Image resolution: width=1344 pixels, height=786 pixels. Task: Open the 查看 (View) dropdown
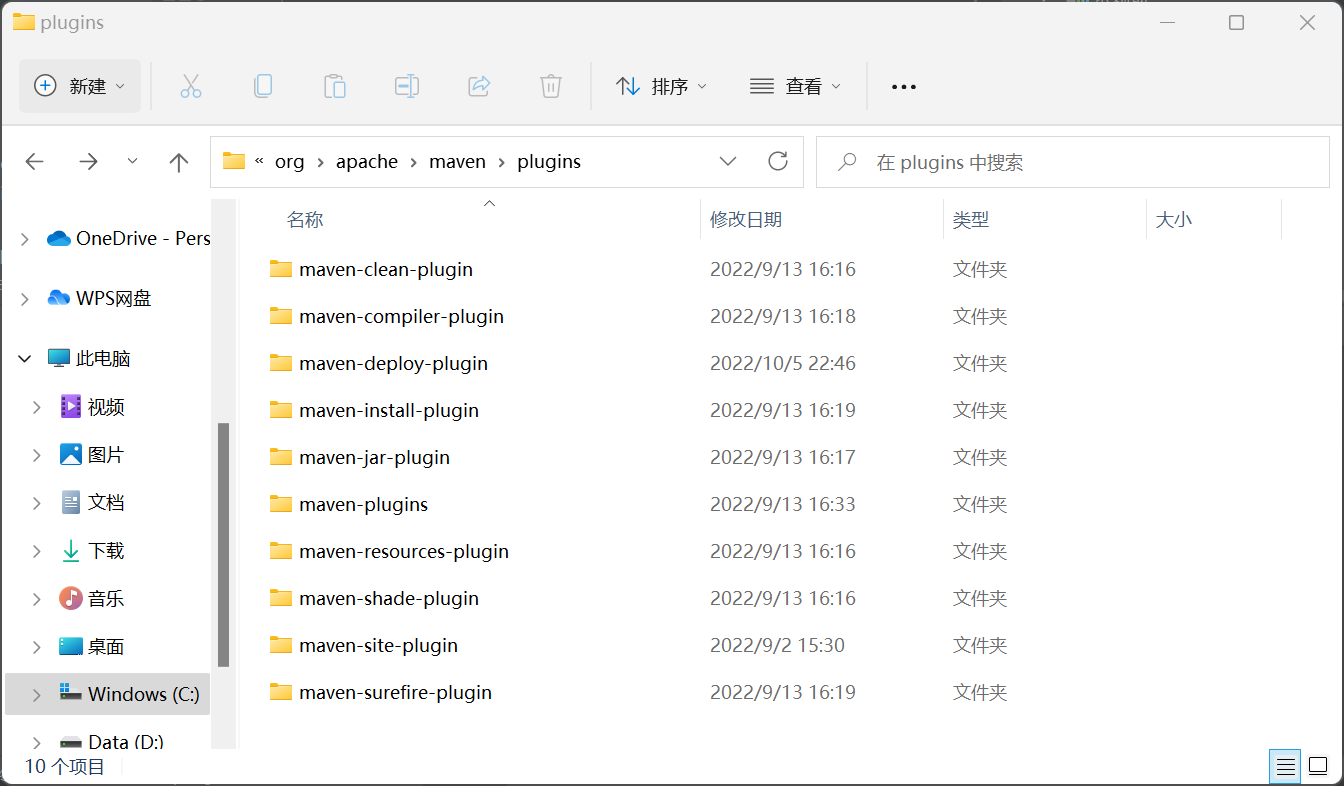pyautogui.click(x=795, y=86)
